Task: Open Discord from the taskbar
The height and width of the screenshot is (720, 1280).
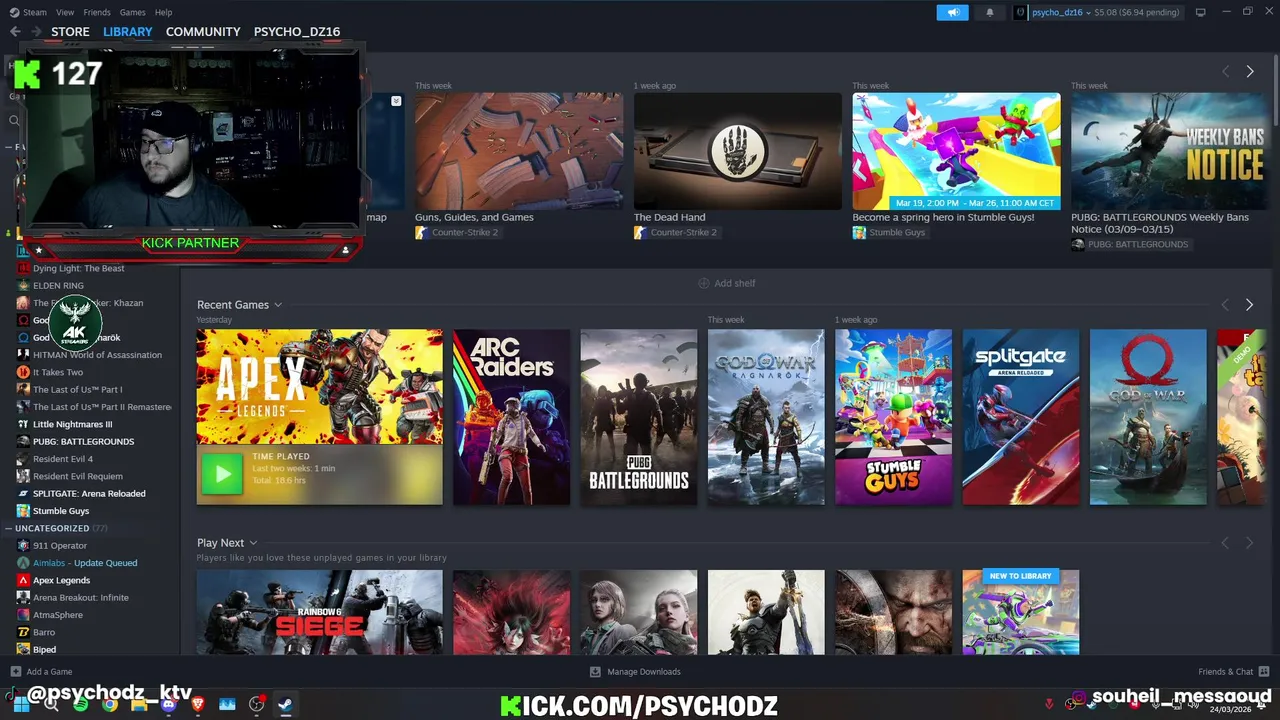Action: 168,704
